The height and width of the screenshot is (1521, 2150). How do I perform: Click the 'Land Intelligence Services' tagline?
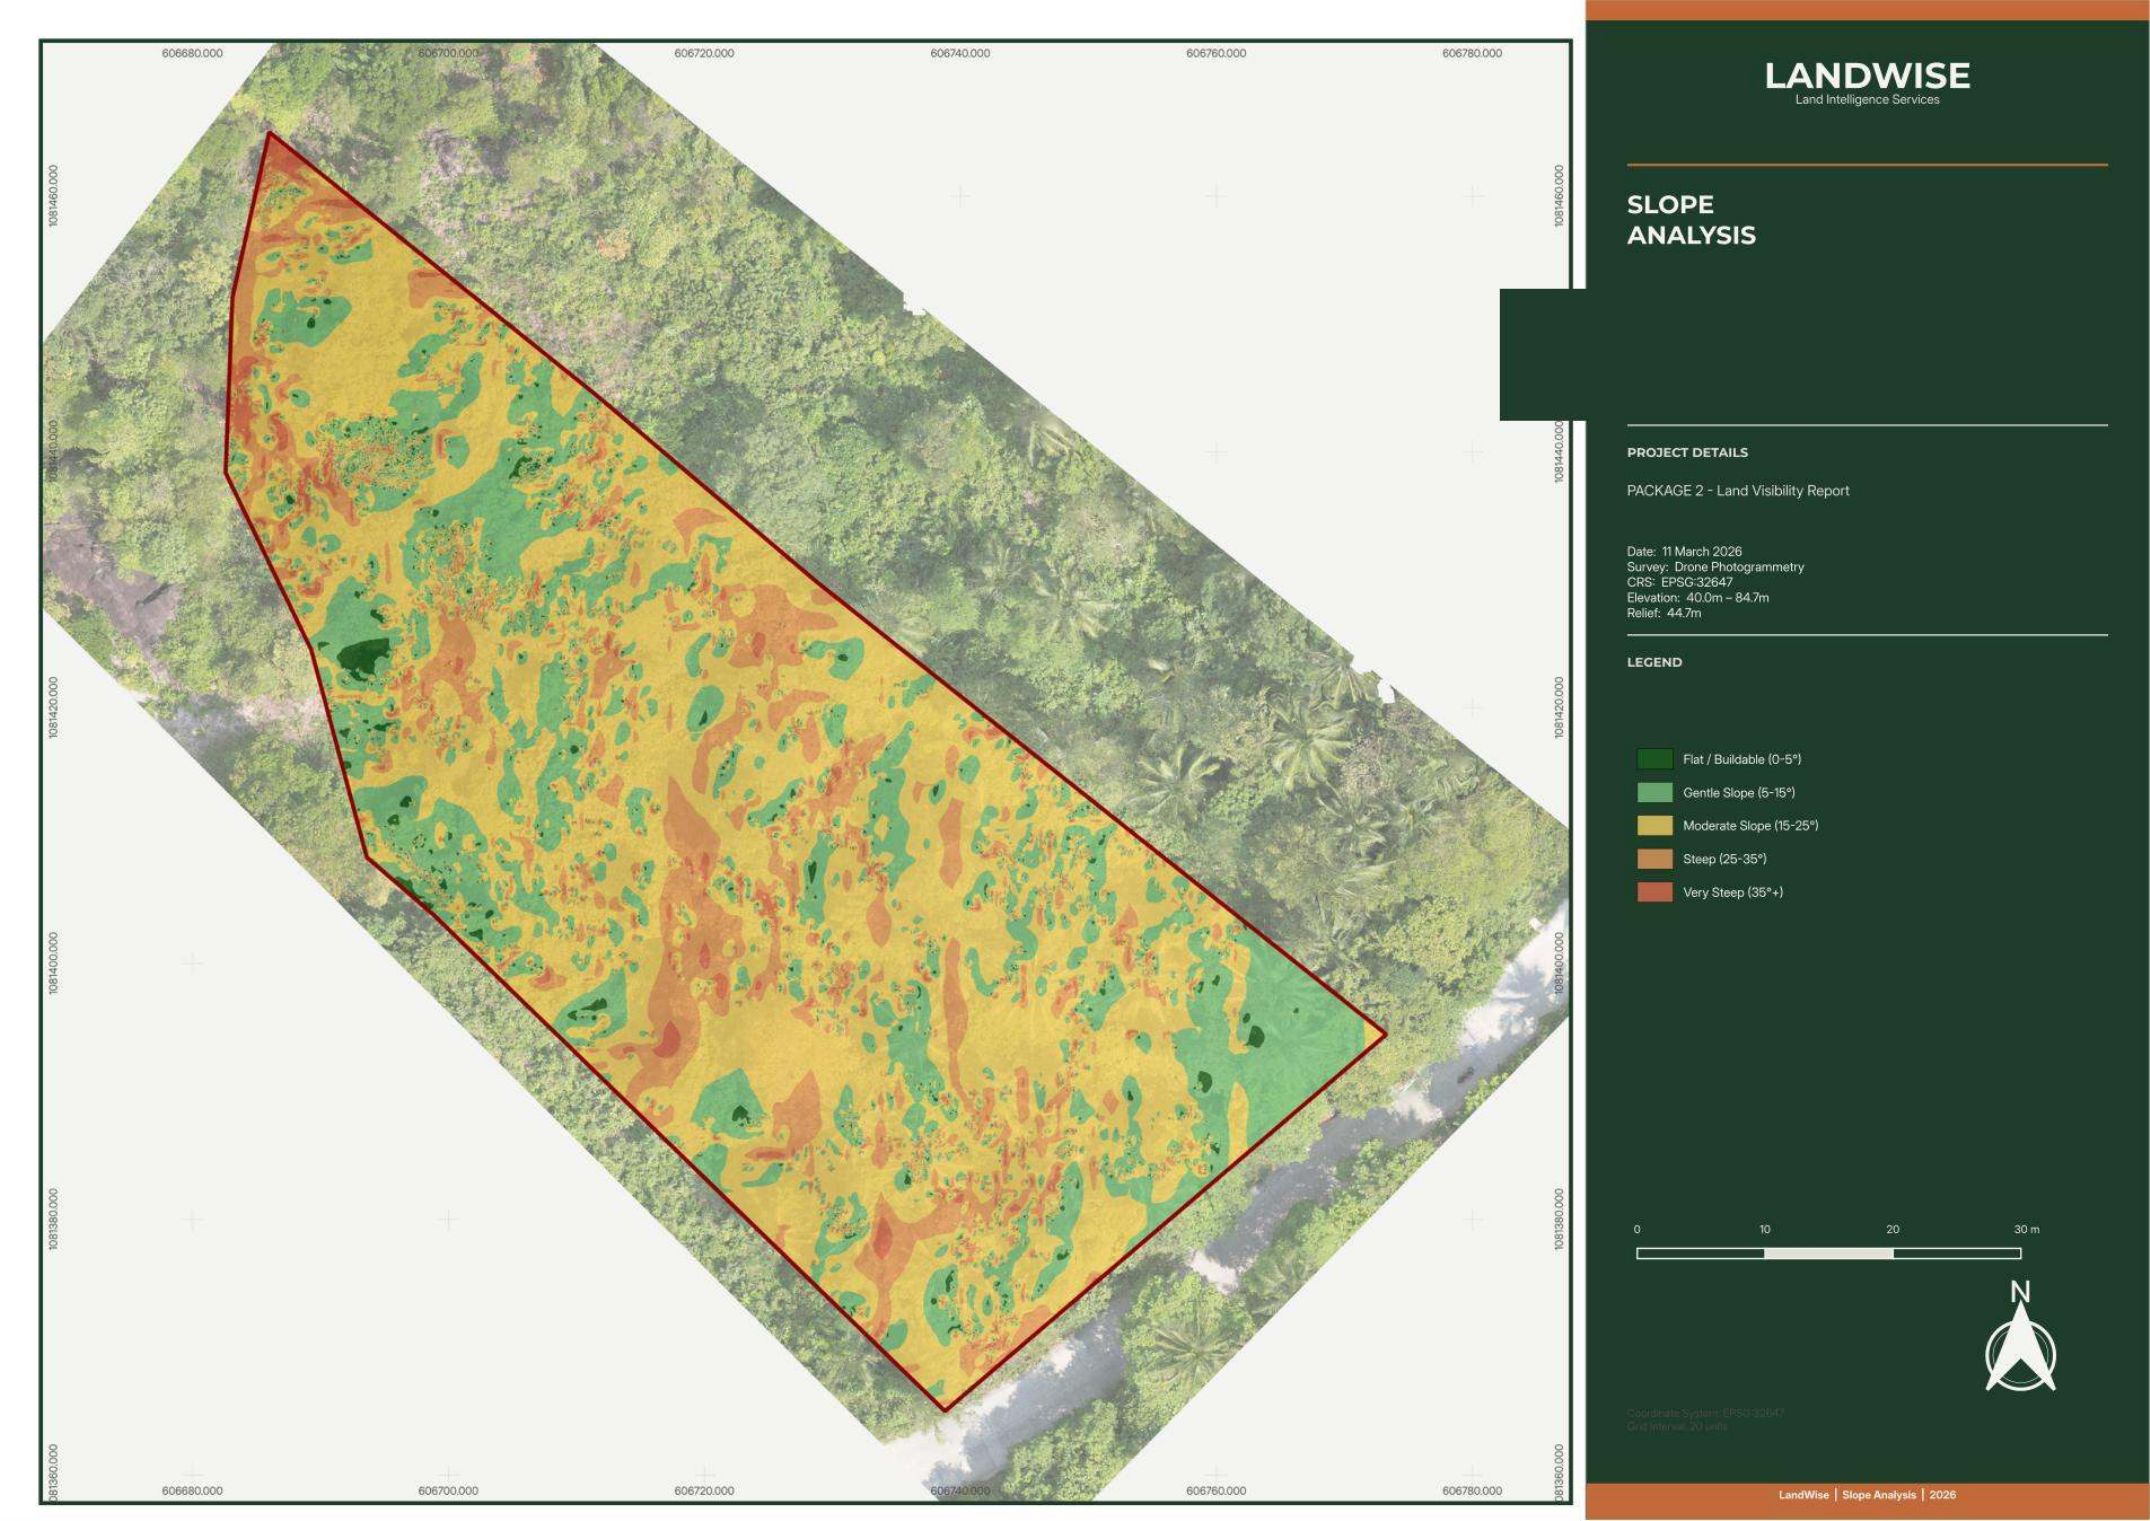pyautogui.click(x=1867, y=99)
